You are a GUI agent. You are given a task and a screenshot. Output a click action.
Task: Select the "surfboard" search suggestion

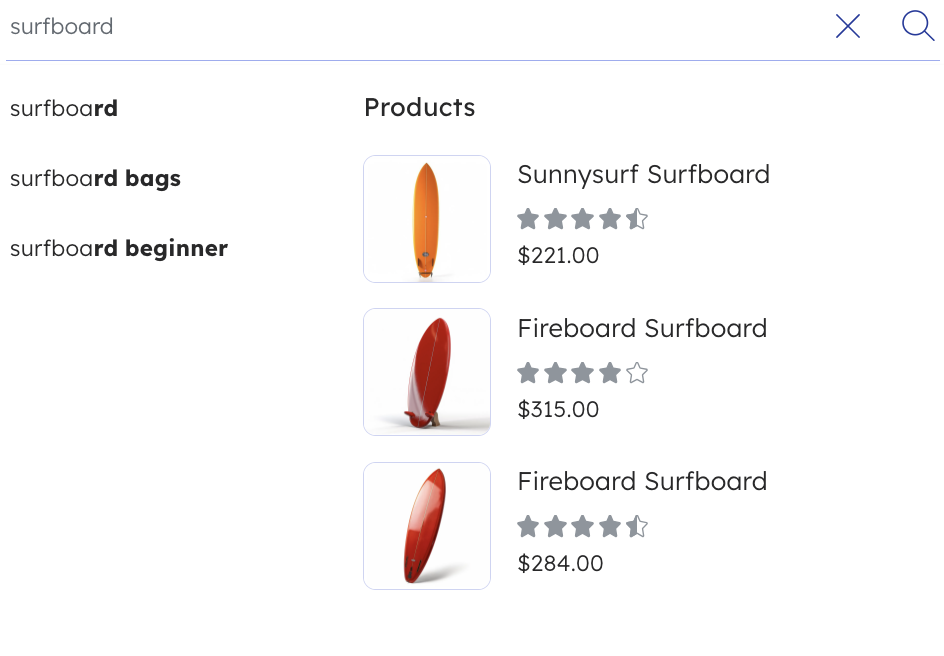64,108
